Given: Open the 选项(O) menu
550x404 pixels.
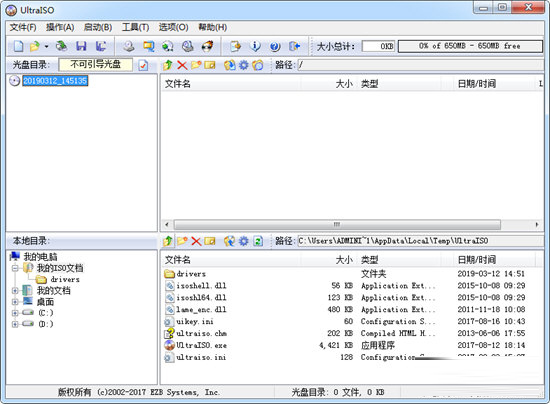Looking at the screenshot, I should (173, 27).
